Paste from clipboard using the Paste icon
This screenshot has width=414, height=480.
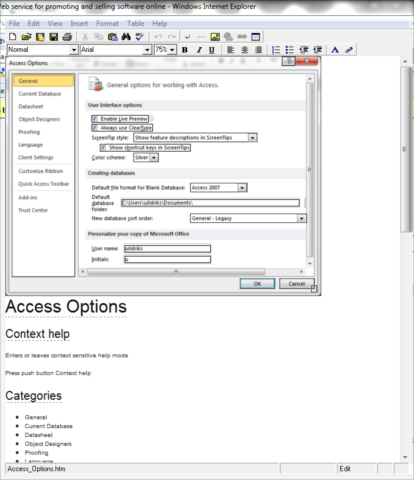pos(113,37)
